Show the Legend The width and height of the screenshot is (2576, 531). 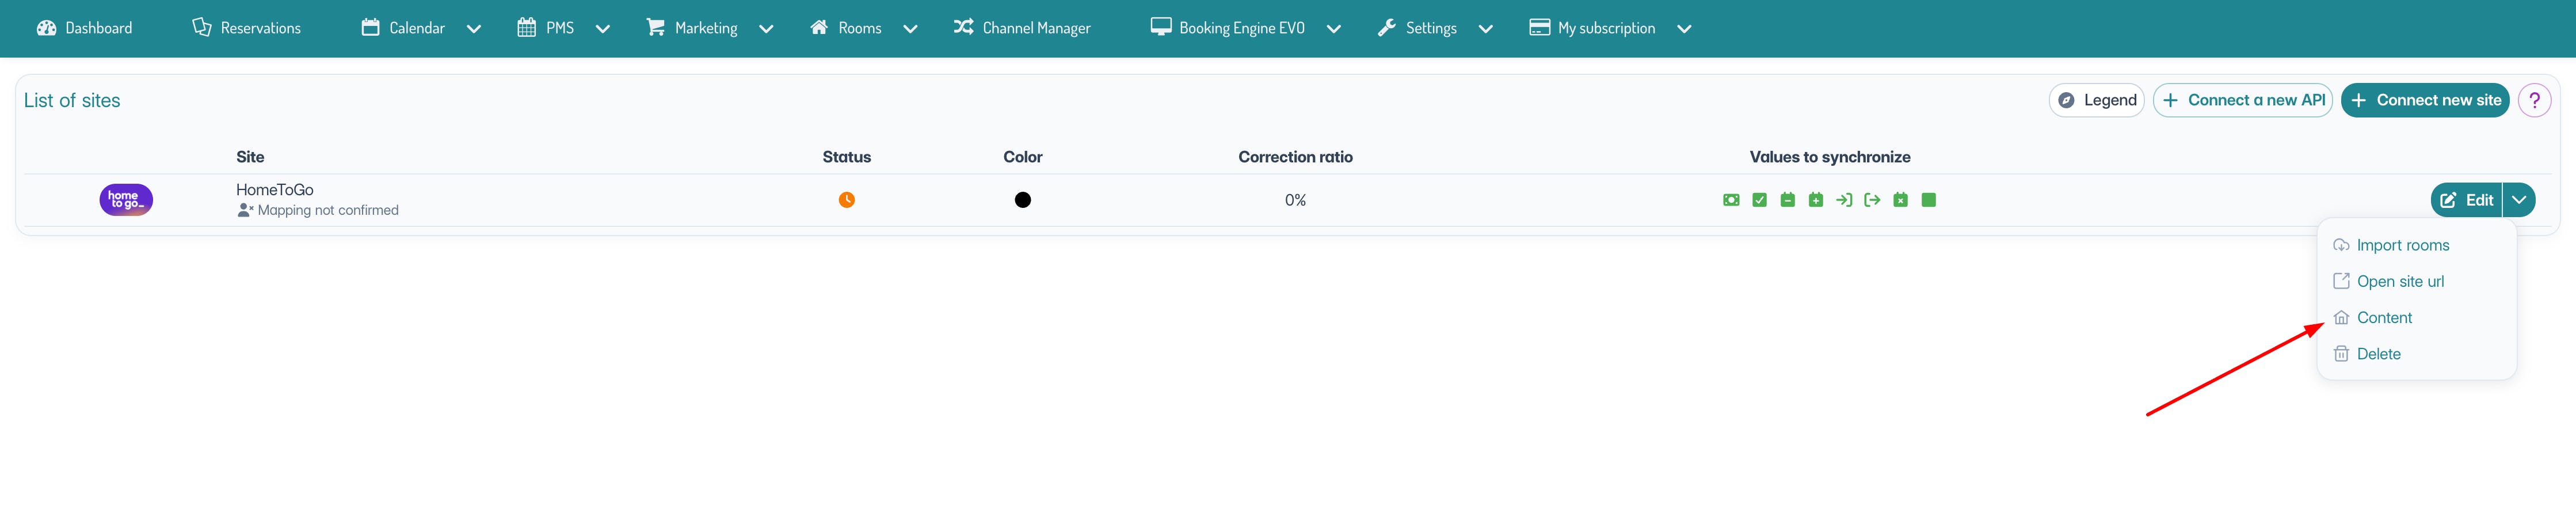point(2097,100)
